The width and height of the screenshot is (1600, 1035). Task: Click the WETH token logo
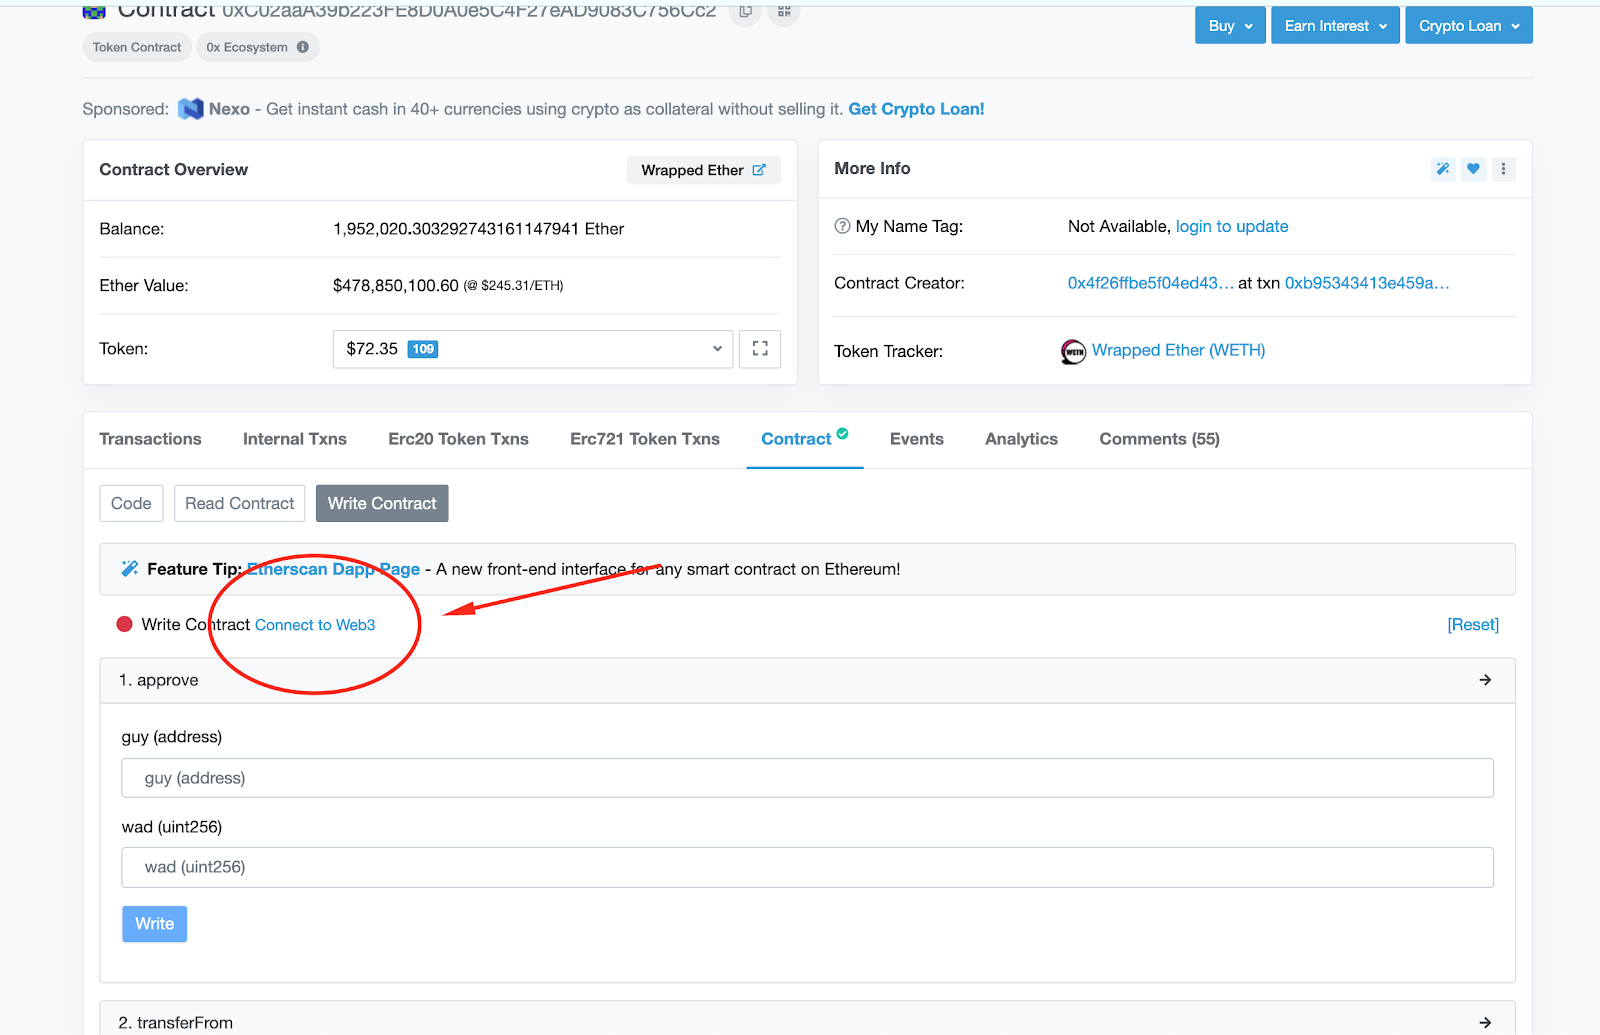pyautogui.click(x=1073, y=351)
